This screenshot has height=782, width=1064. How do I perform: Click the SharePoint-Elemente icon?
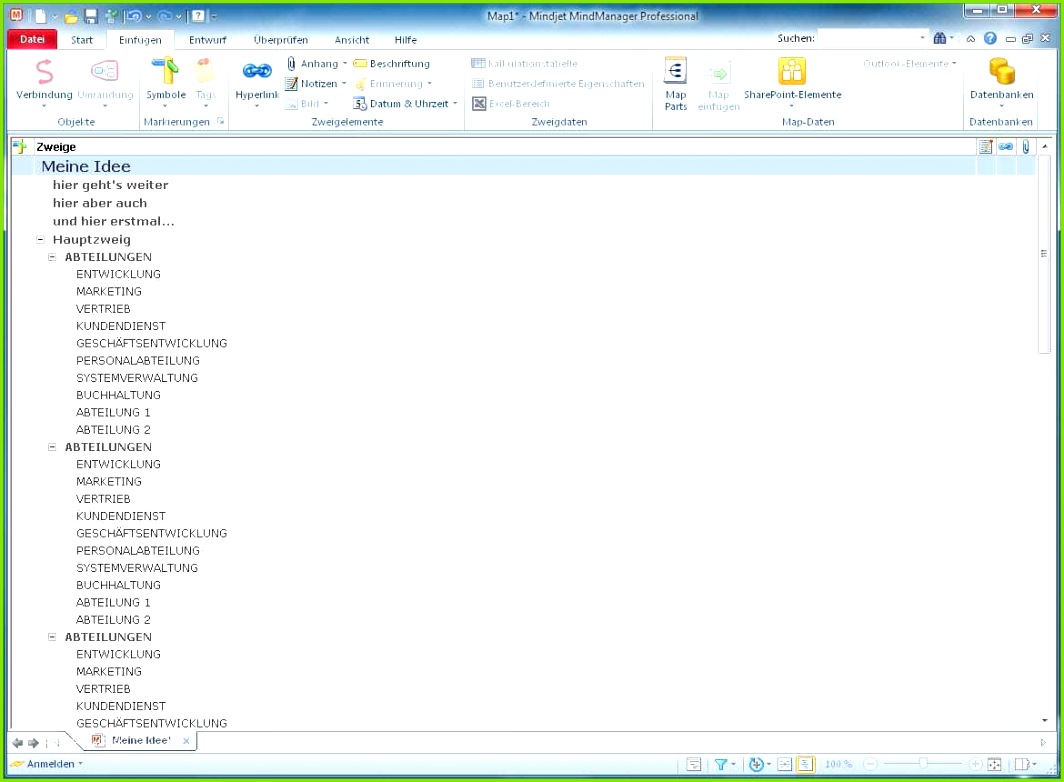pyautogui.click(x=791, y=71)
